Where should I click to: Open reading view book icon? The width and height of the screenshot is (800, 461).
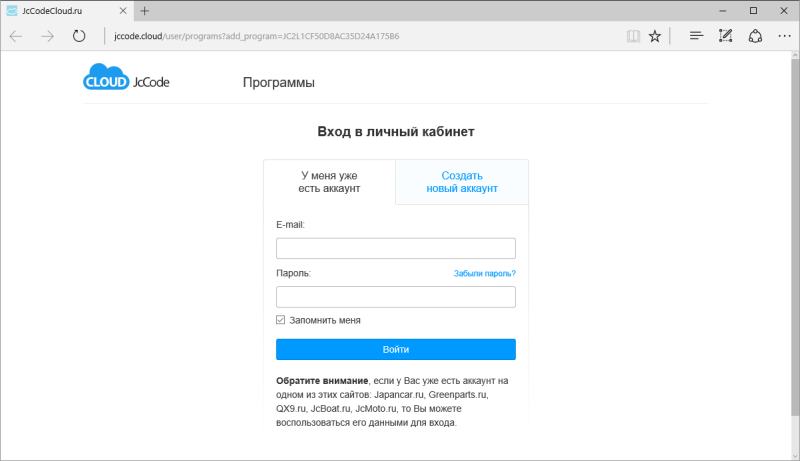633,36
